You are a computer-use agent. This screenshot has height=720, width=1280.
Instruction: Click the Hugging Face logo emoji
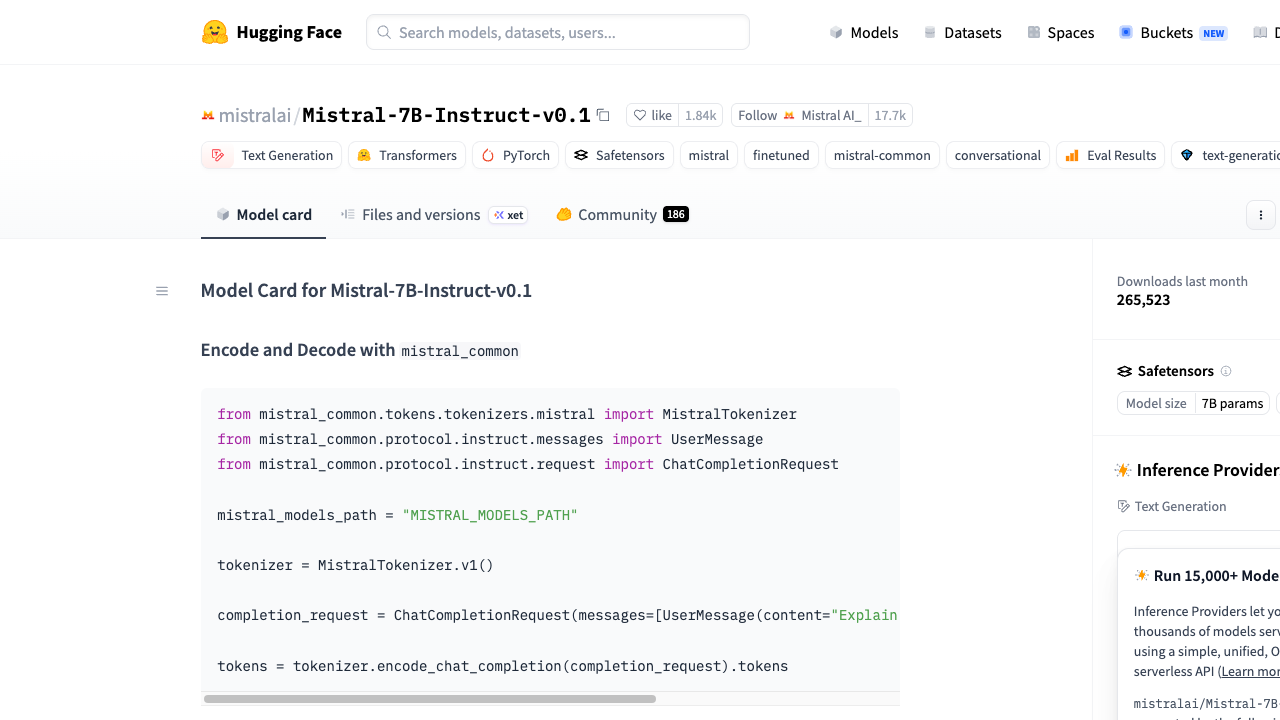[x=215, y=32]
